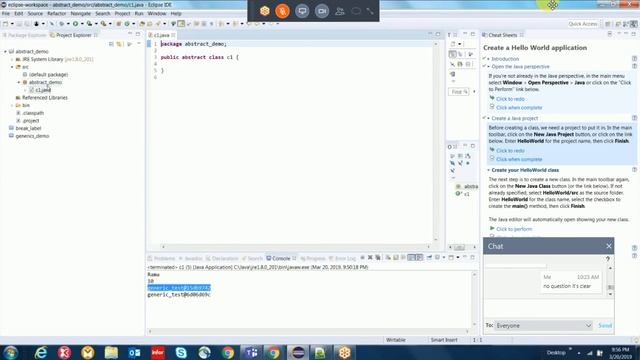
Task: Click the Quick Access search field
Action: point(582,24)
